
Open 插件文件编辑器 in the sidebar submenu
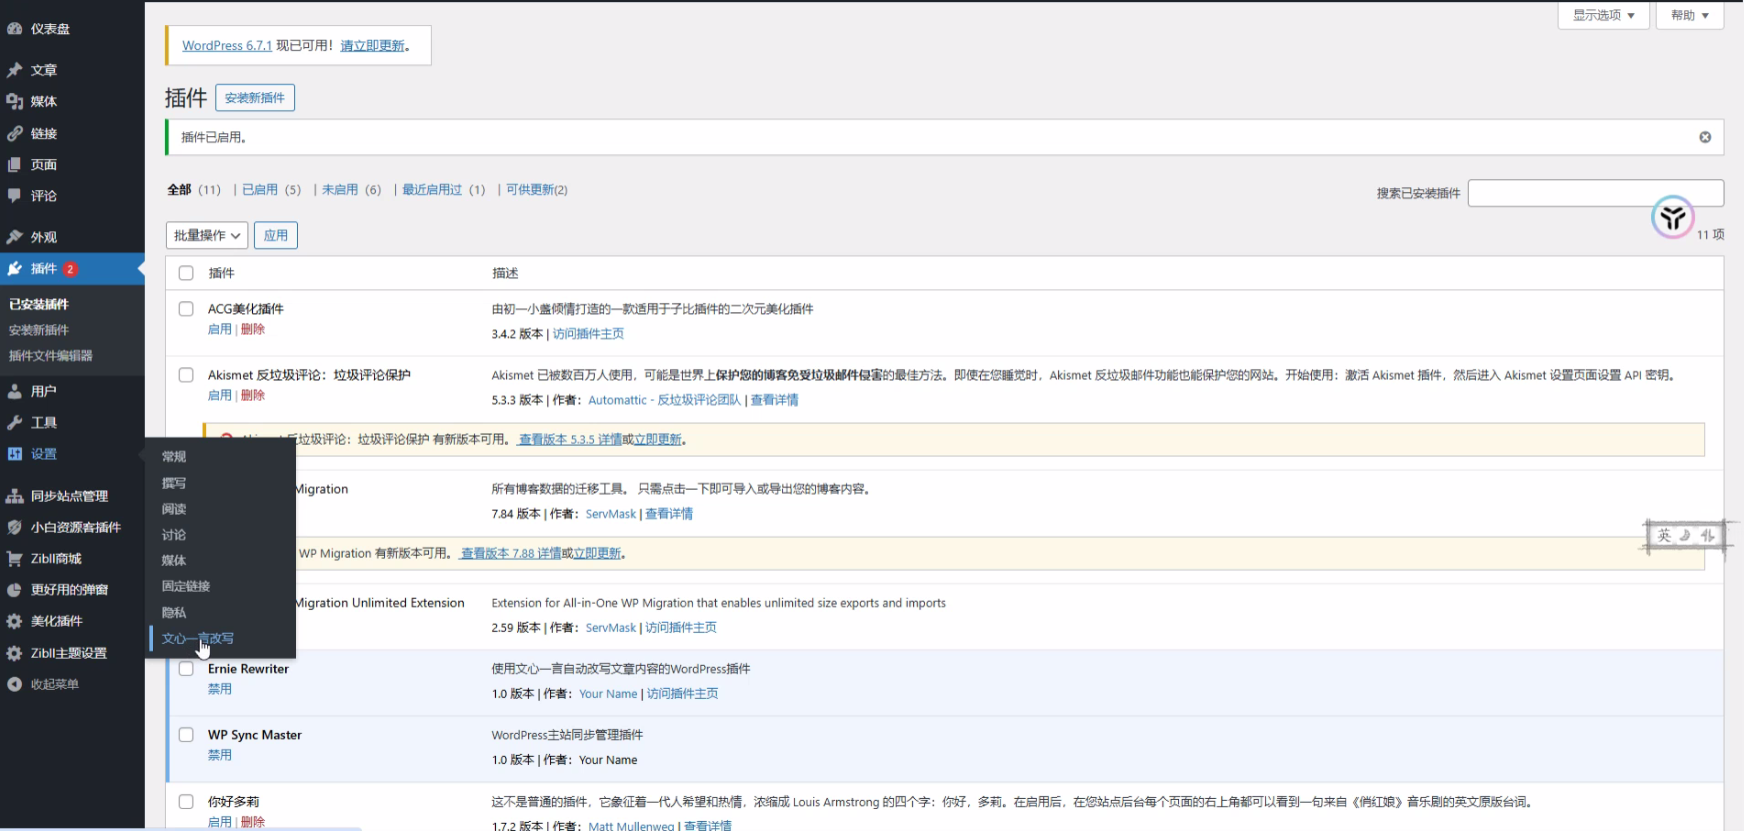click(51, 356)
